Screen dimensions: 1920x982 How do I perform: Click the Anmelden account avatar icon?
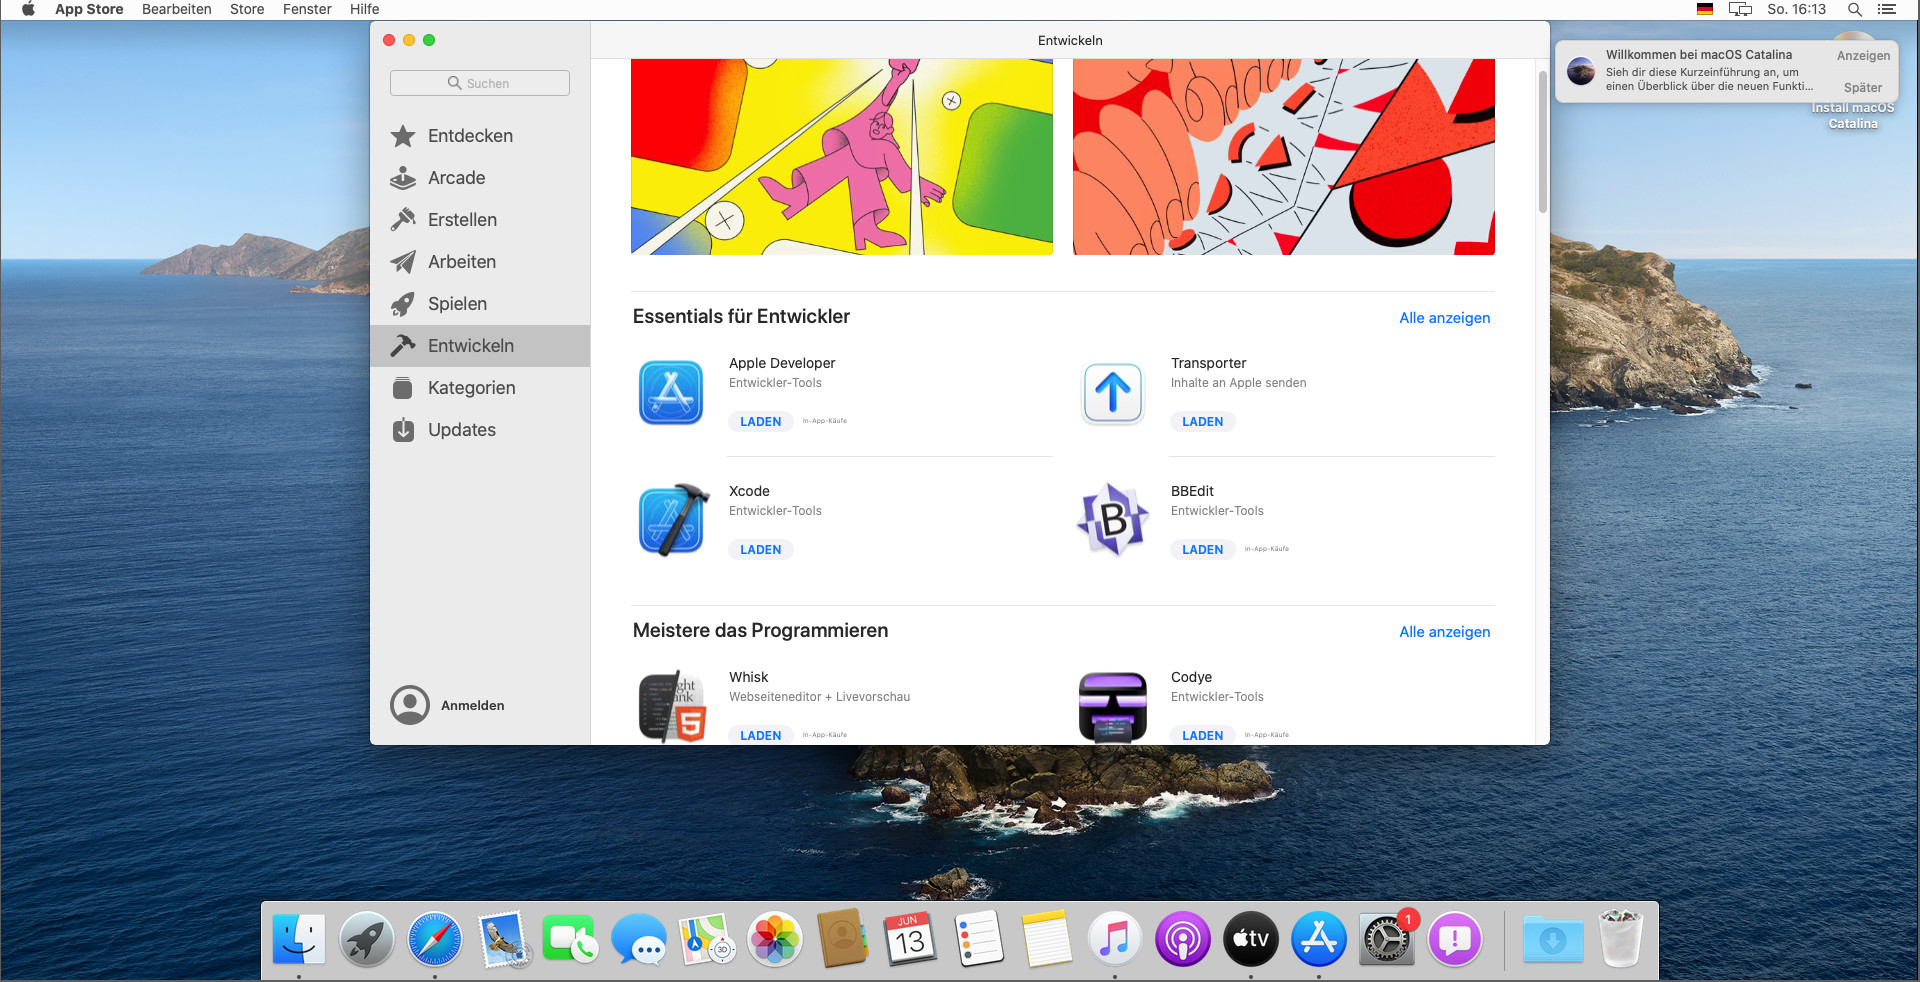[410, 705]
